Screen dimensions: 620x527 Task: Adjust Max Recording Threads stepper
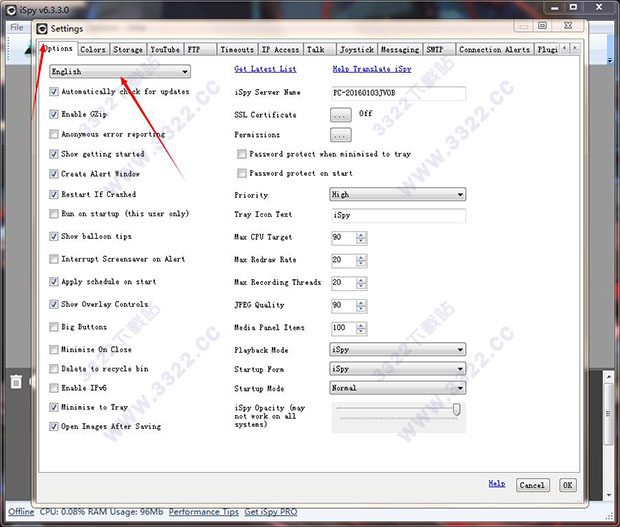click(361, 283)
